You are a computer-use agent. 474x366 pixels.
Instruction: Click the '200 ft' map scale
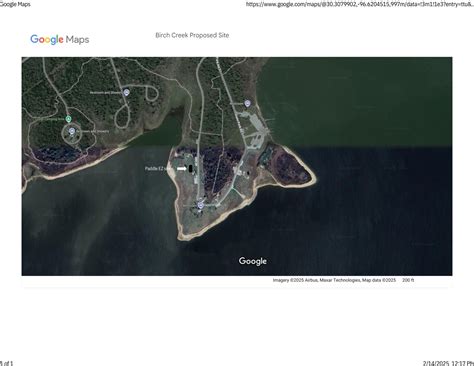[x=408, y=280]
